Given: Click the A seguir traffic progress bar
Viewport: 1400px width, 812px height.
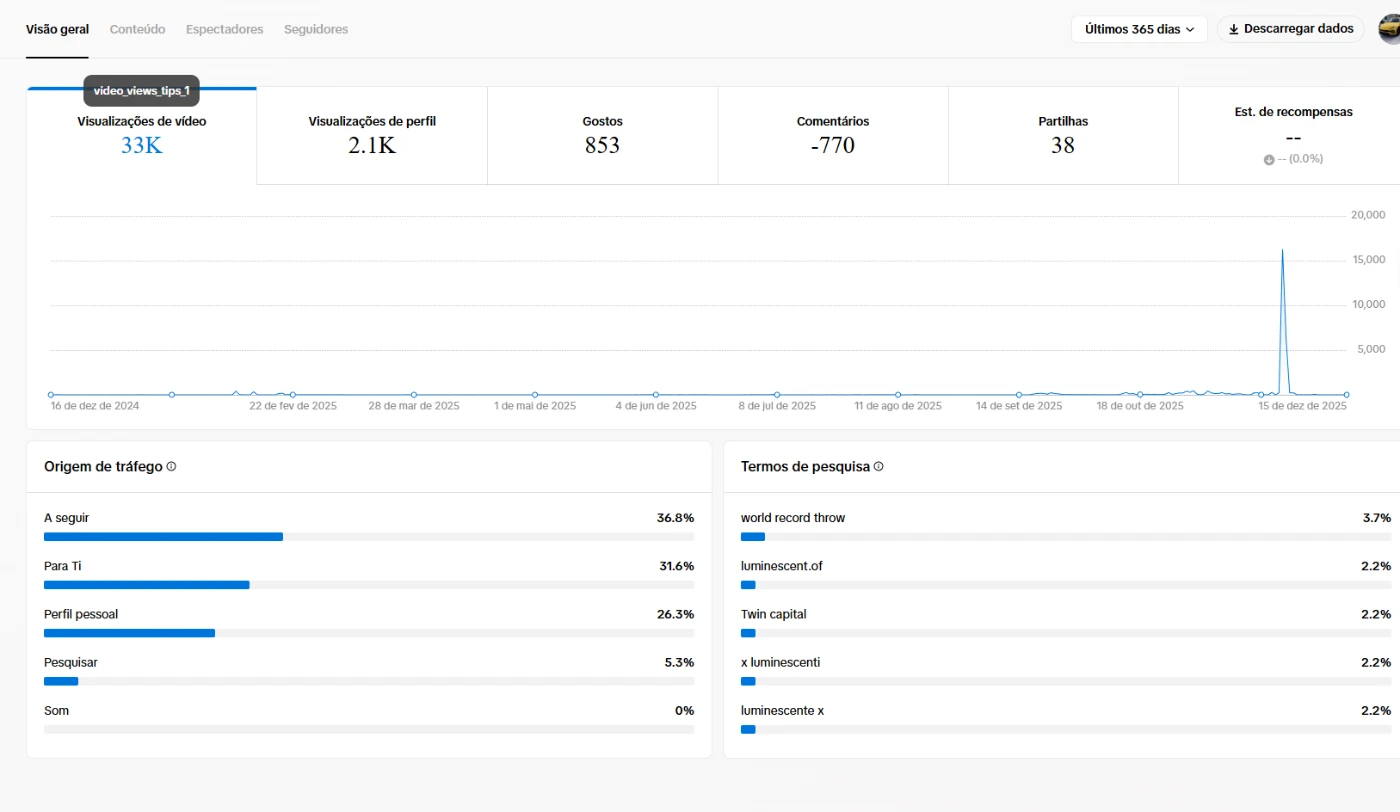Looking at the screenshot, I should click(368, 537).
